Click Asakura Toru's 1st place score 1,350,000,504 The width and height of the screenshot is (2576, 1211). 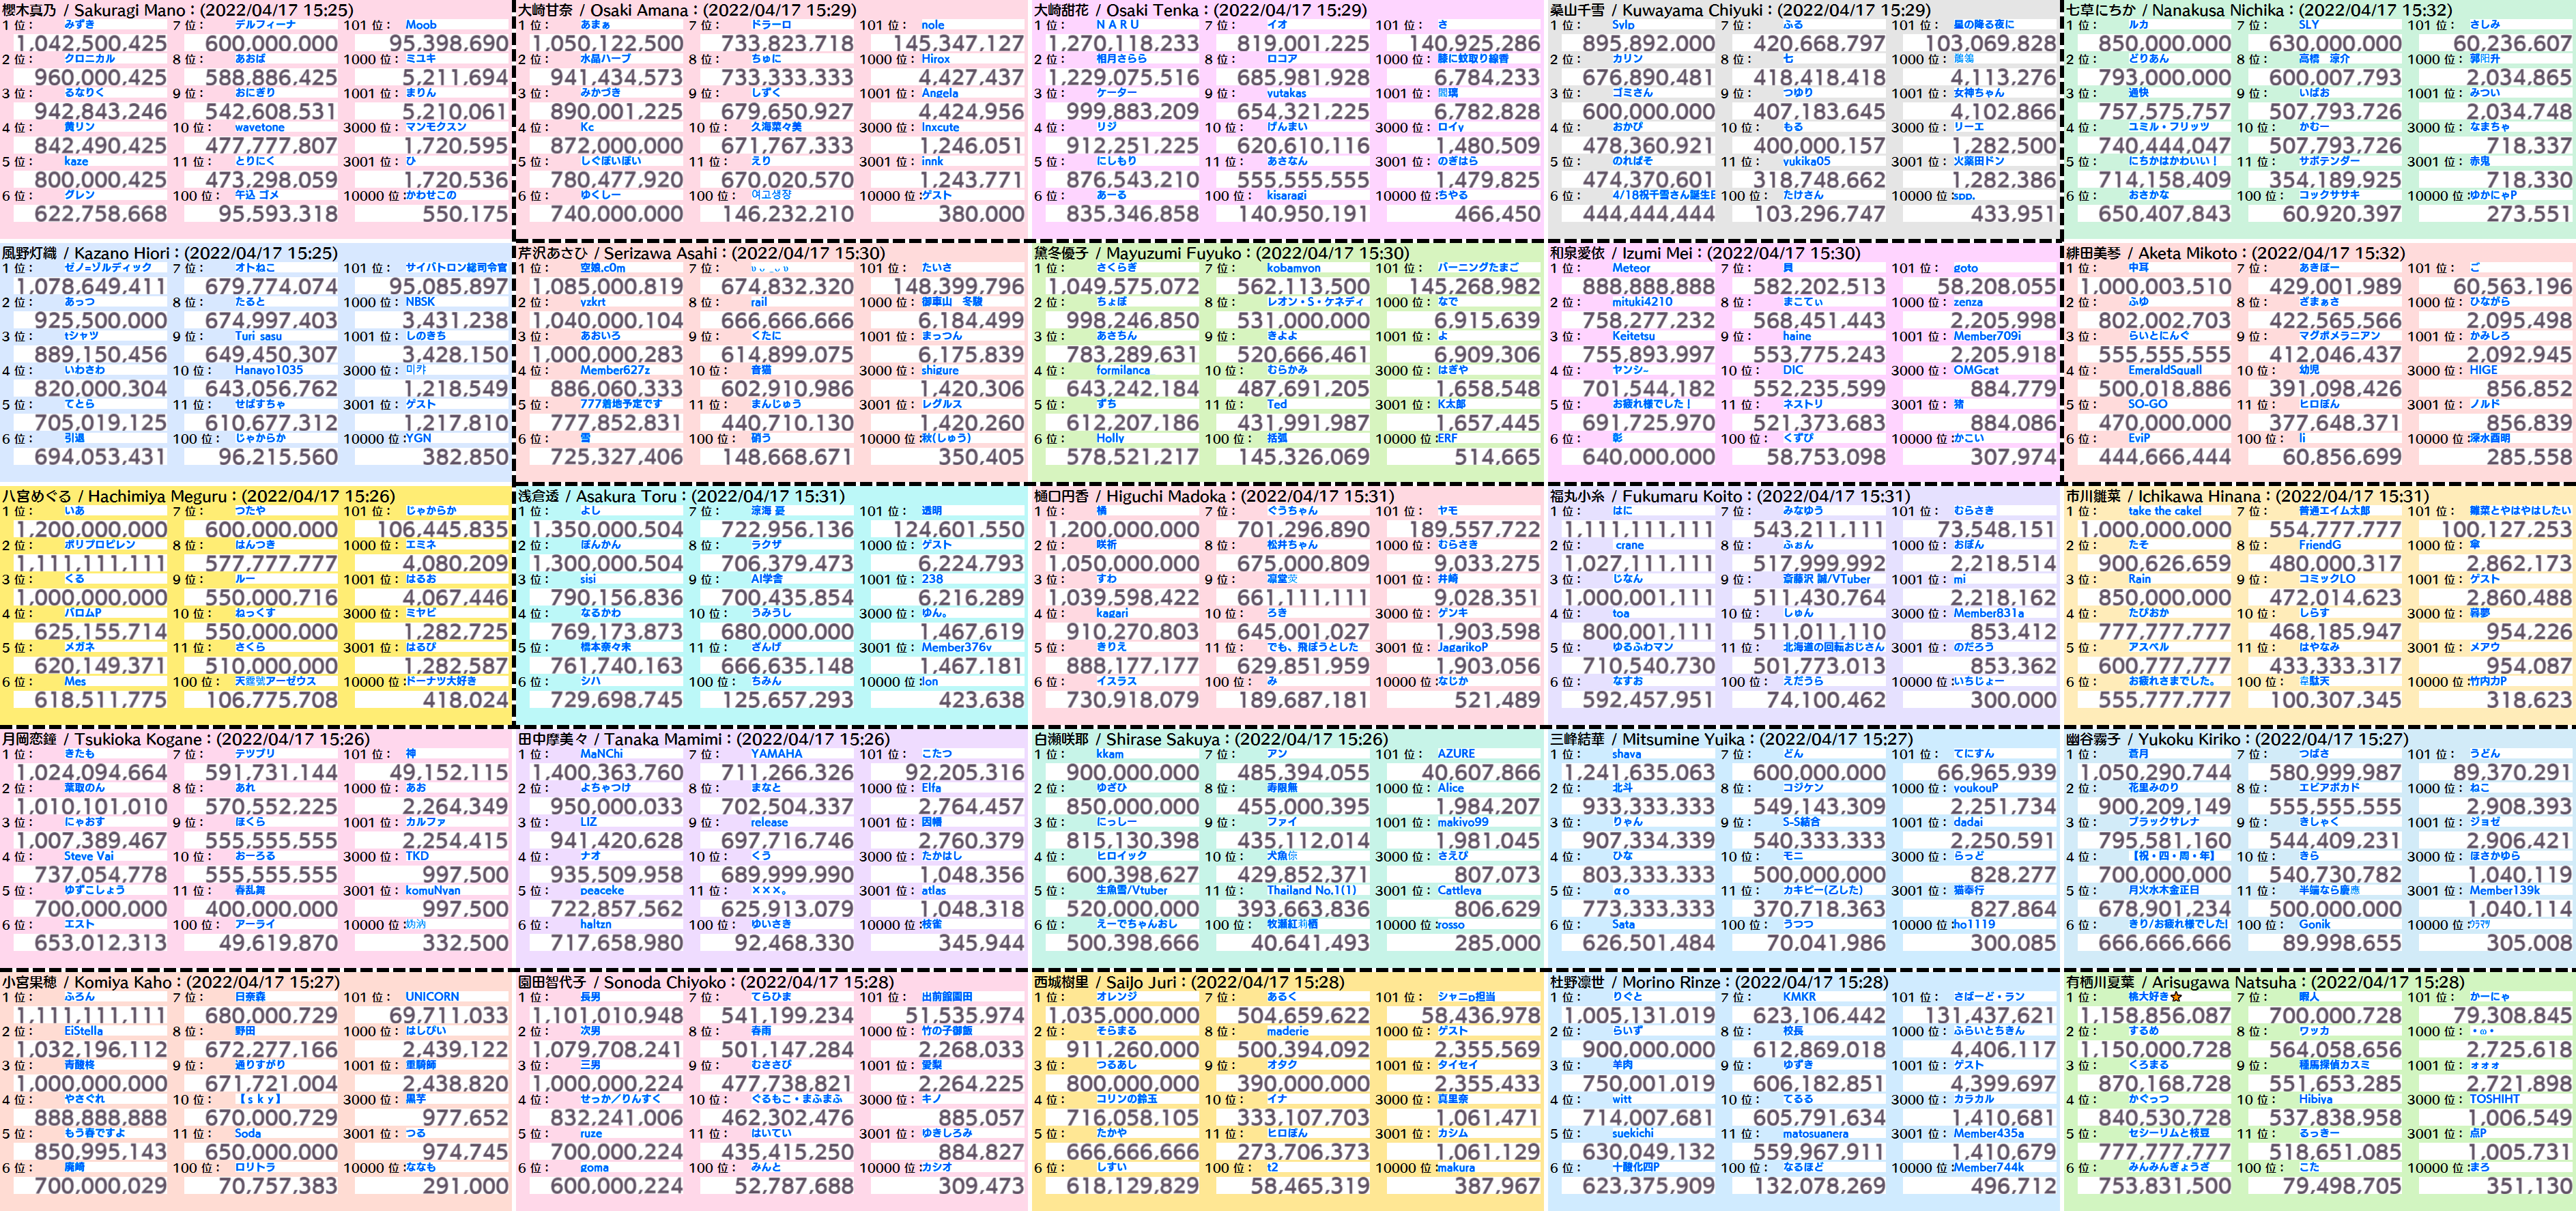pos(607,530)
